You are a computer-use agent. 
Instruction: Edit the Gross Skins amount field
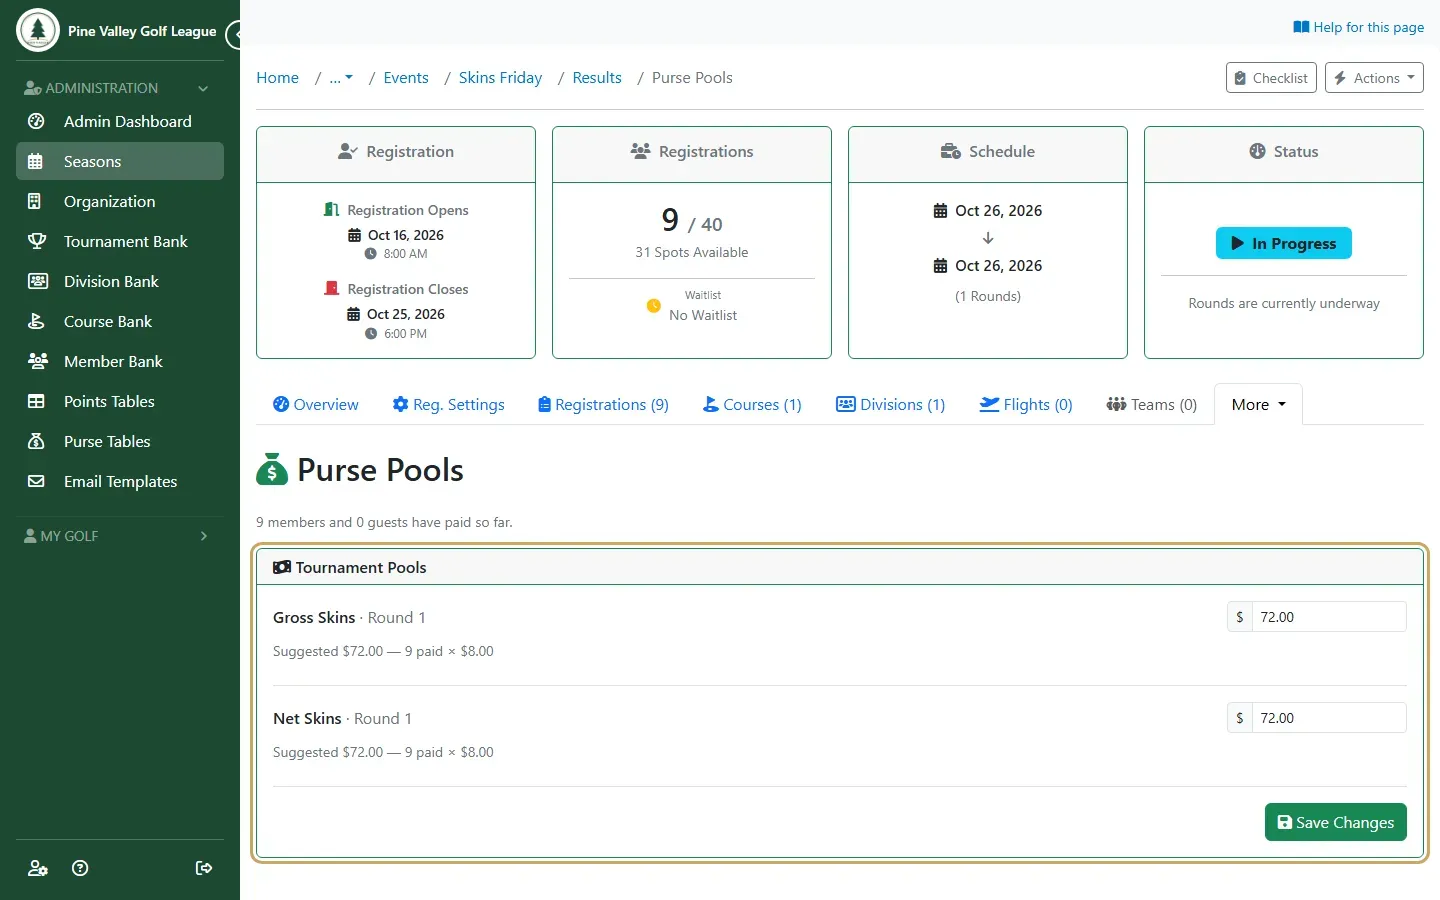pos(1329,617)
